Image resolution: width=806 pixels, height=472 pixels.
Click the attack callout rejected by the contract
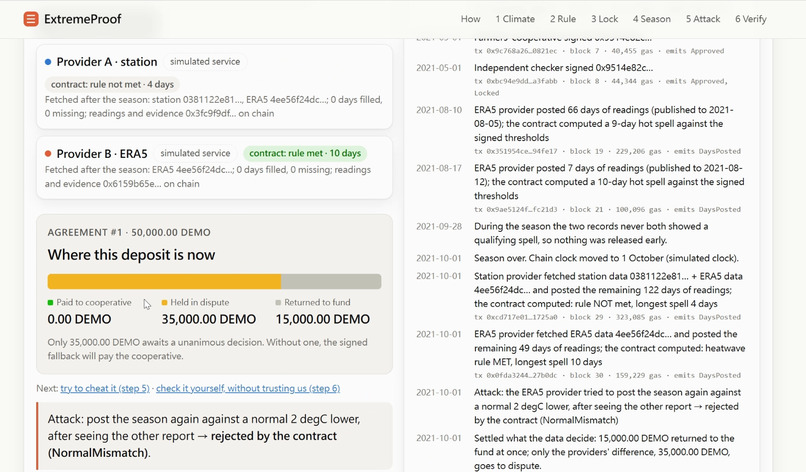point(214,436)
